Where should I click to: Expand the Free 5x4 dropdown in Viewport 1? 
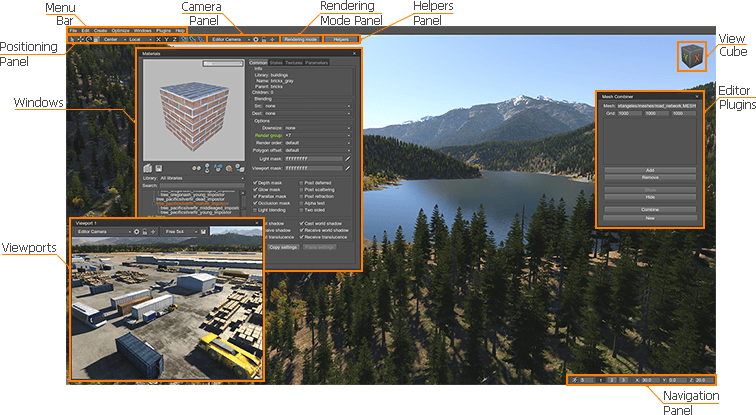(180, 231)
